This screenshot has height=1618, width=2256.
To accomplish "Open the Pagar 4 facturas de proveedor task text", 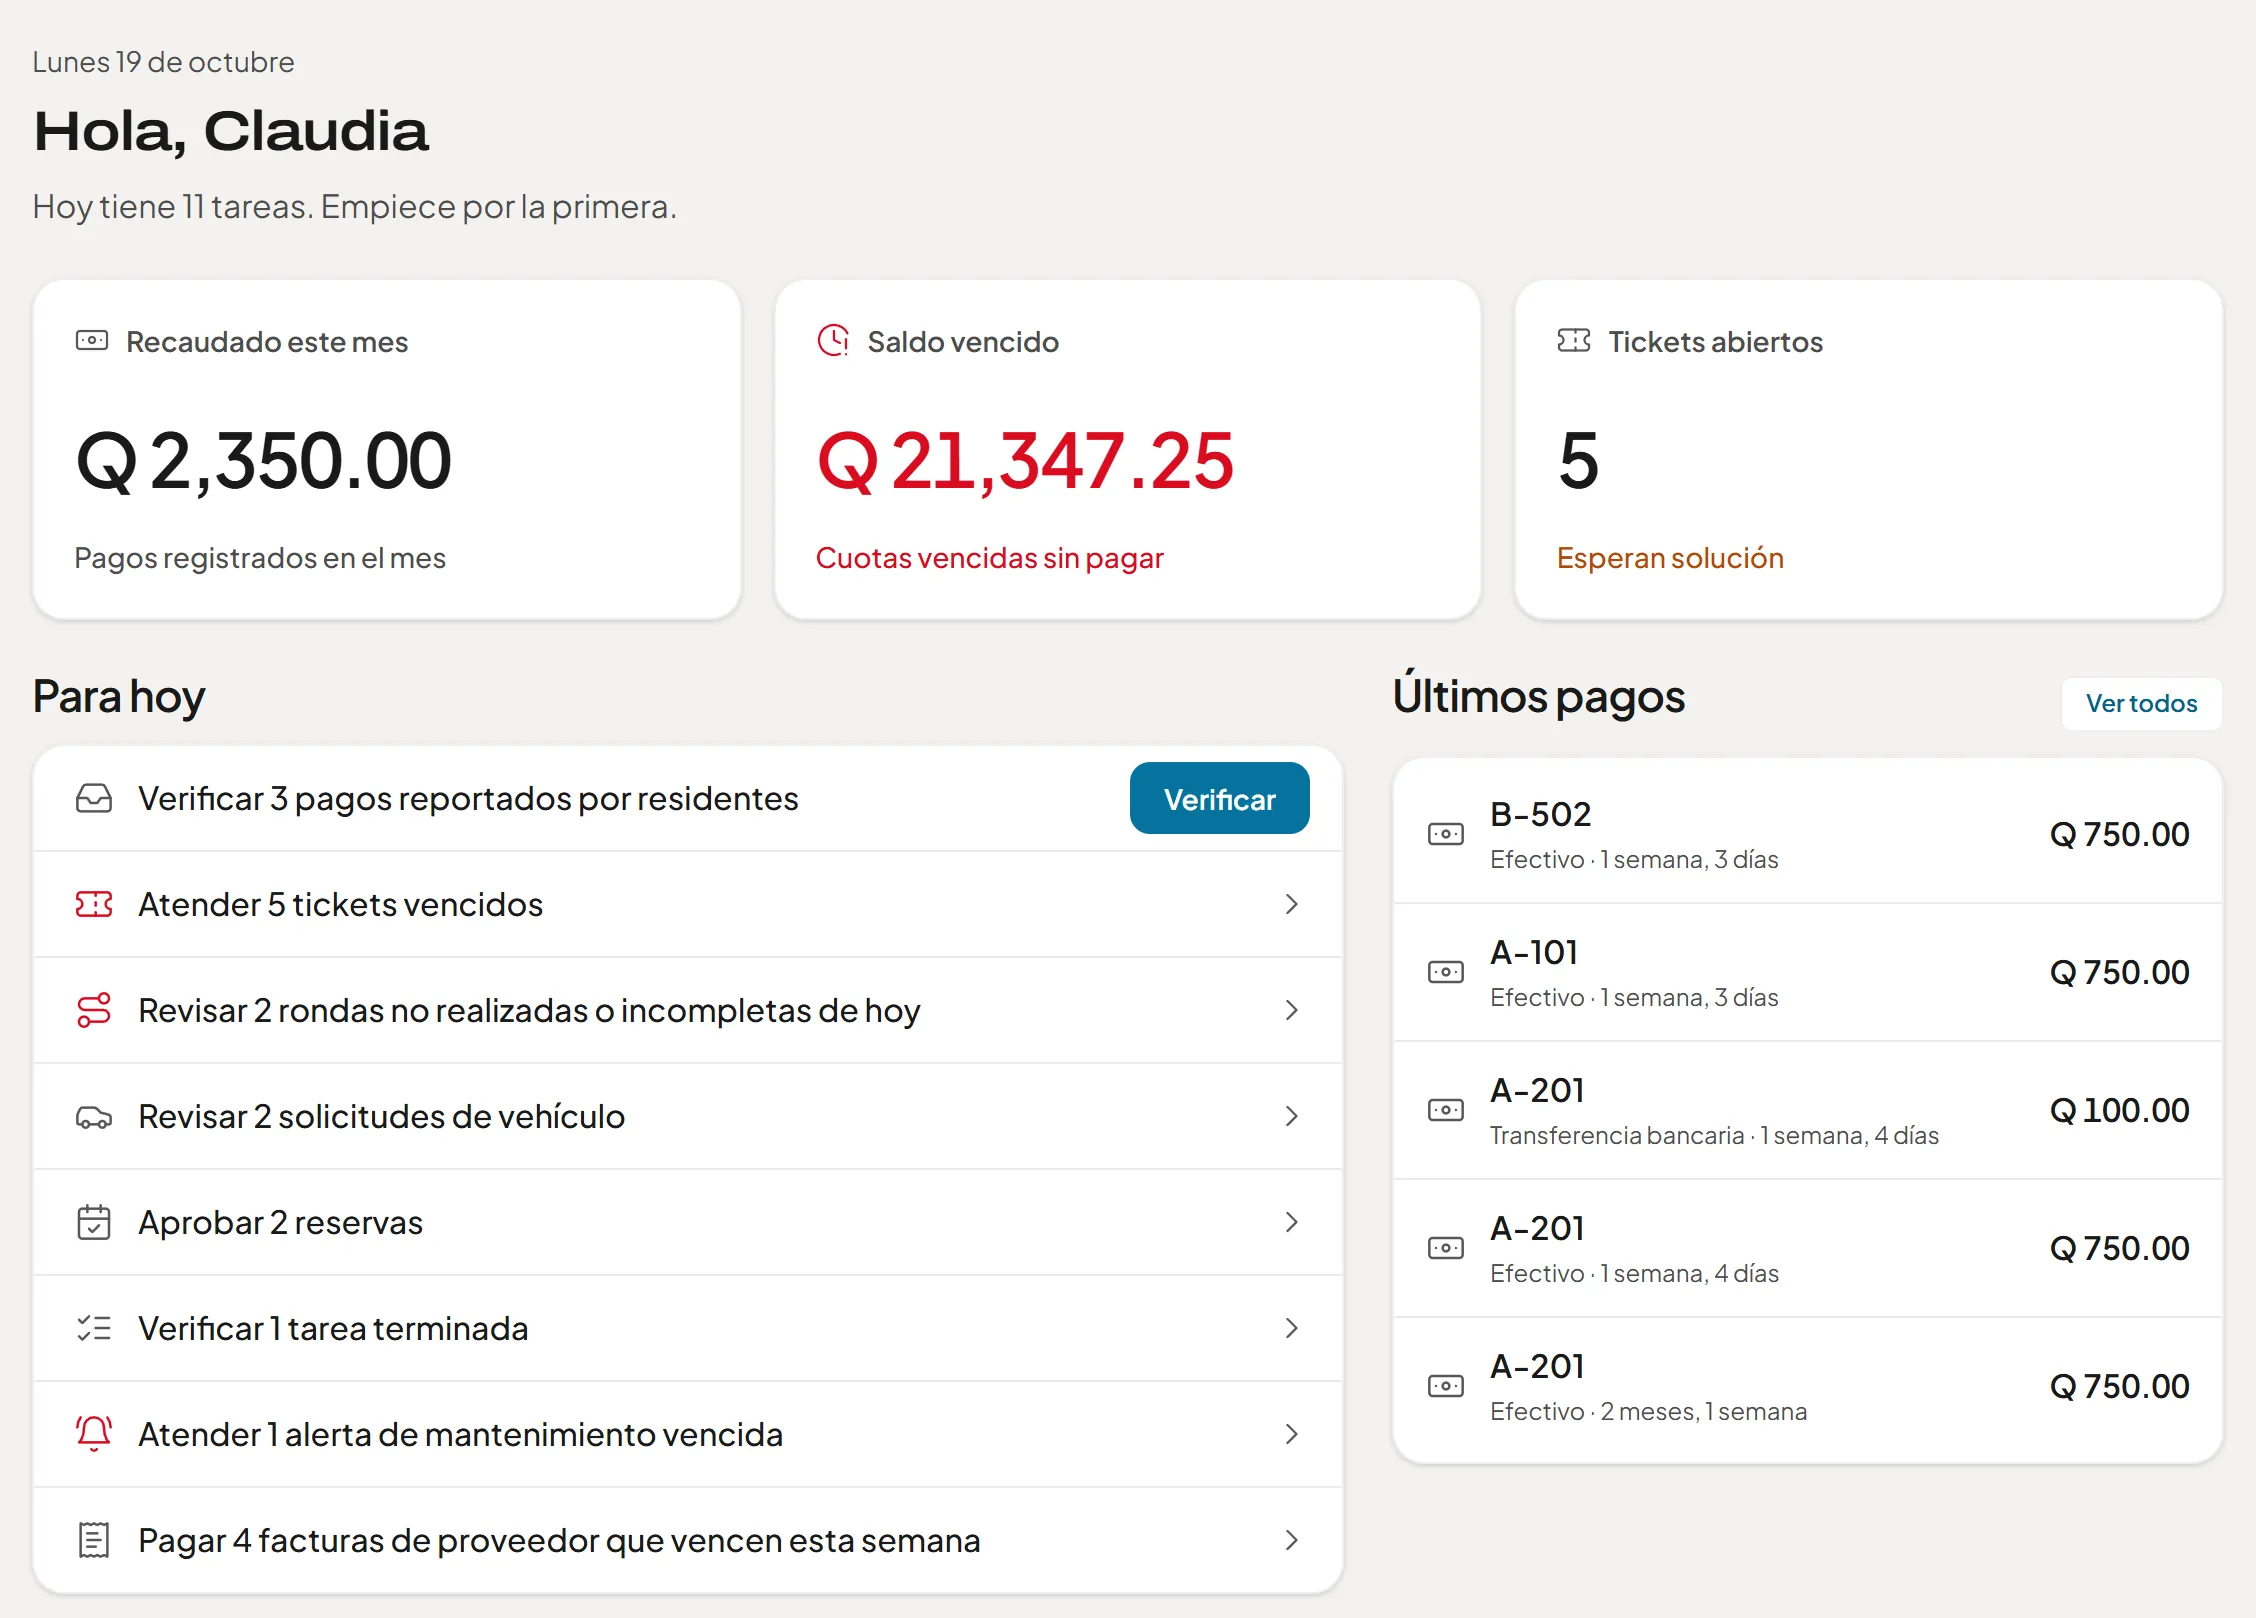I will 559,1540.
